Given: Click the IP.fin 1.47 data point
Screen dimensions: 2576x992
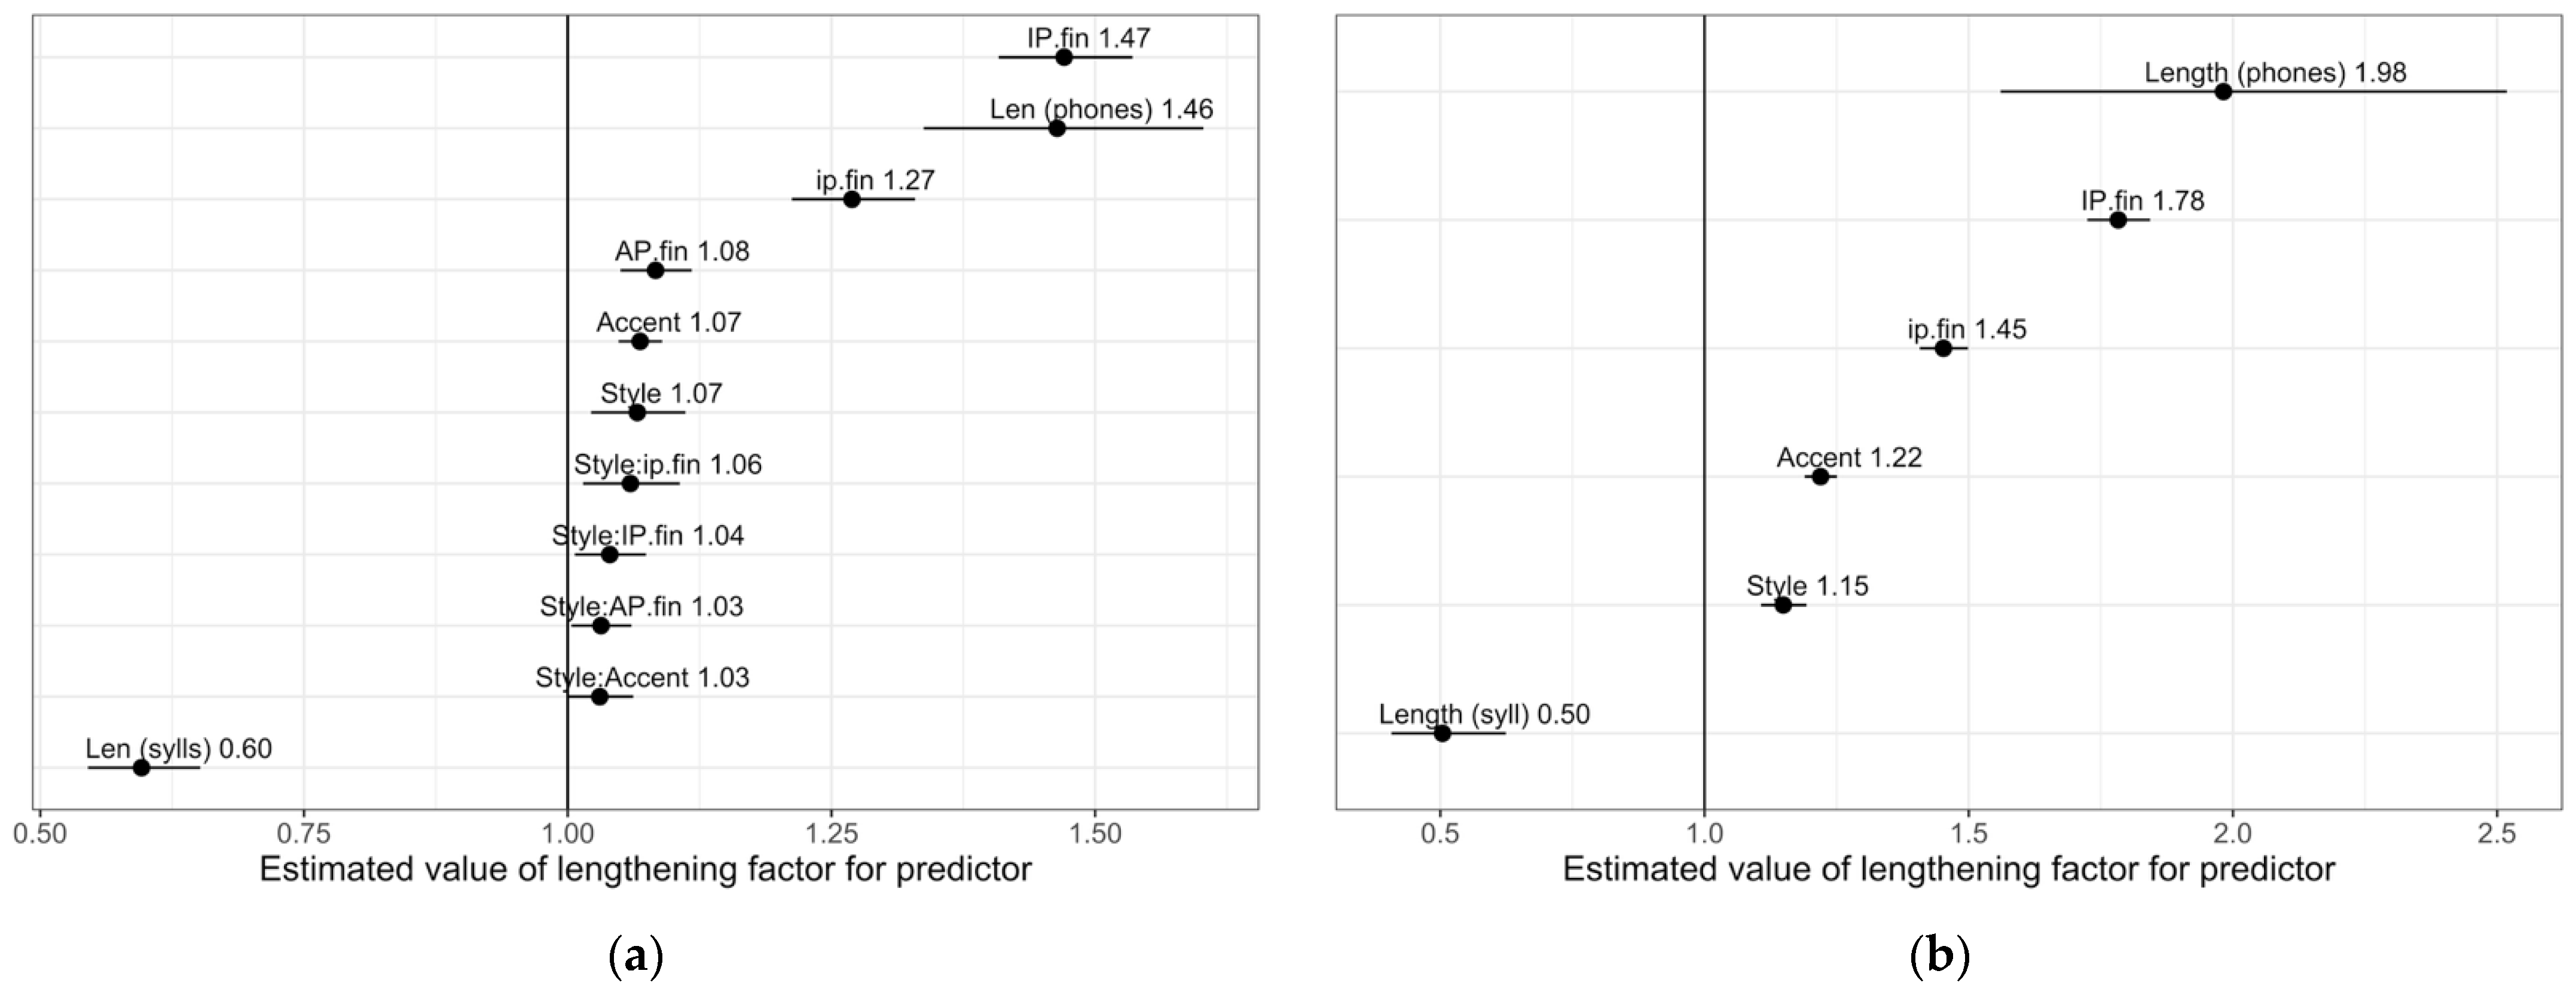Looking at the screenshot, I should (1064, 57).
